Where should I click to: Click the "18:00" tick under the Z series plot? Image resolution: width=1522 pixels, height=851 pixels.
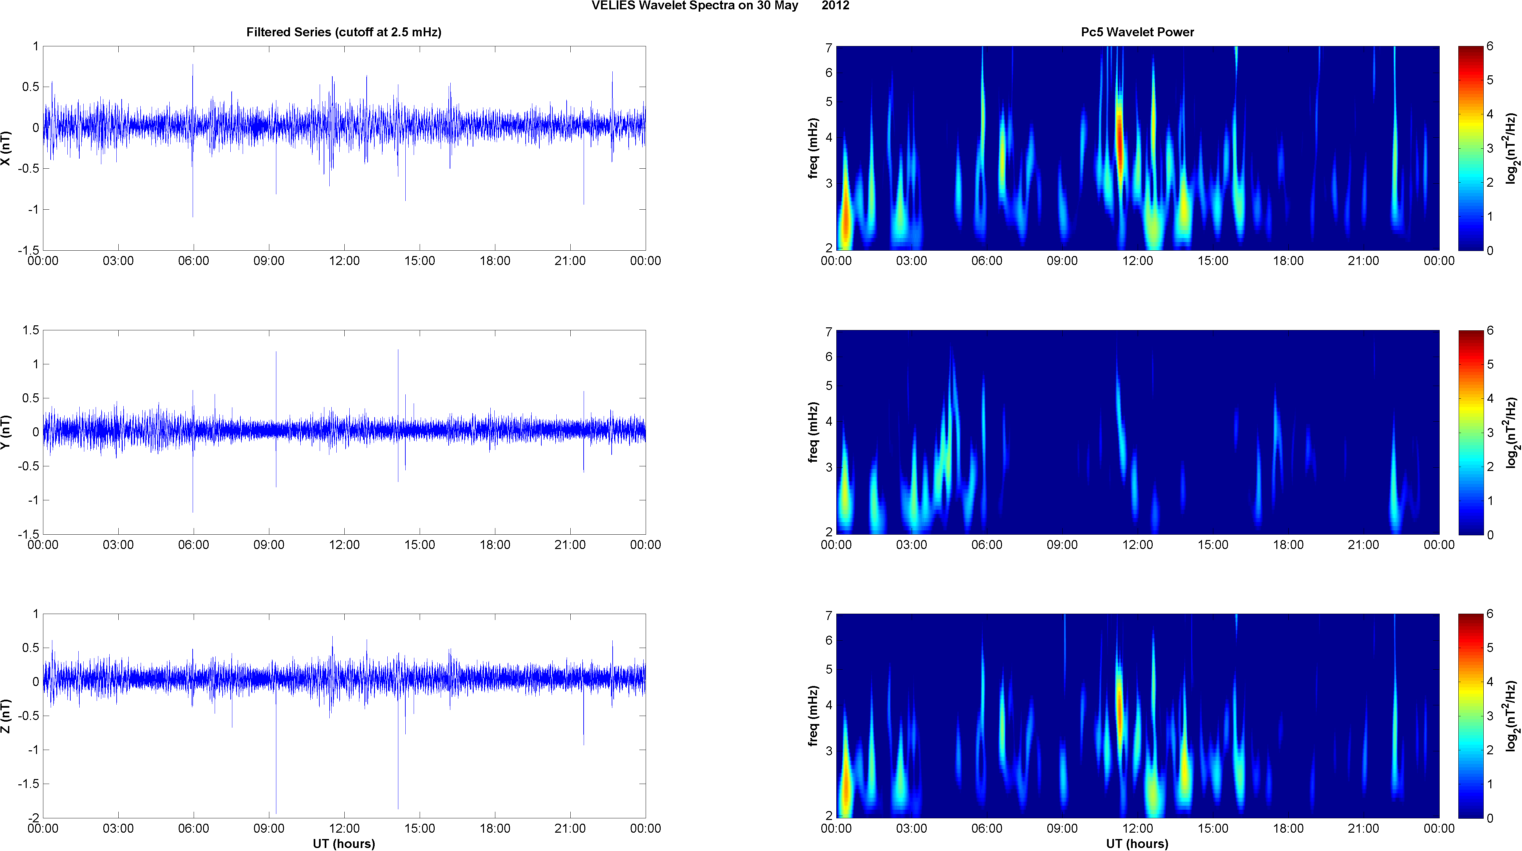click(495, 829)
